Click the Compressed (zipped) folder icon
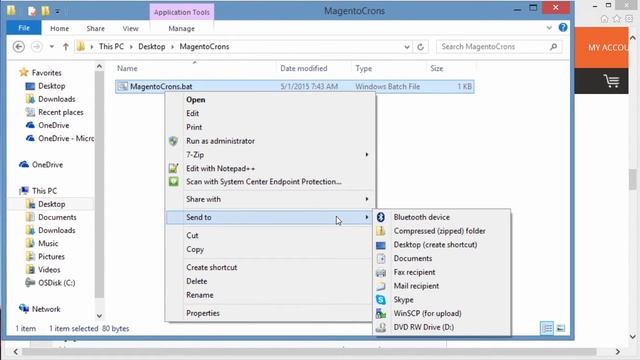The height and width of the screenshot is (360, 640). point(380,231)
